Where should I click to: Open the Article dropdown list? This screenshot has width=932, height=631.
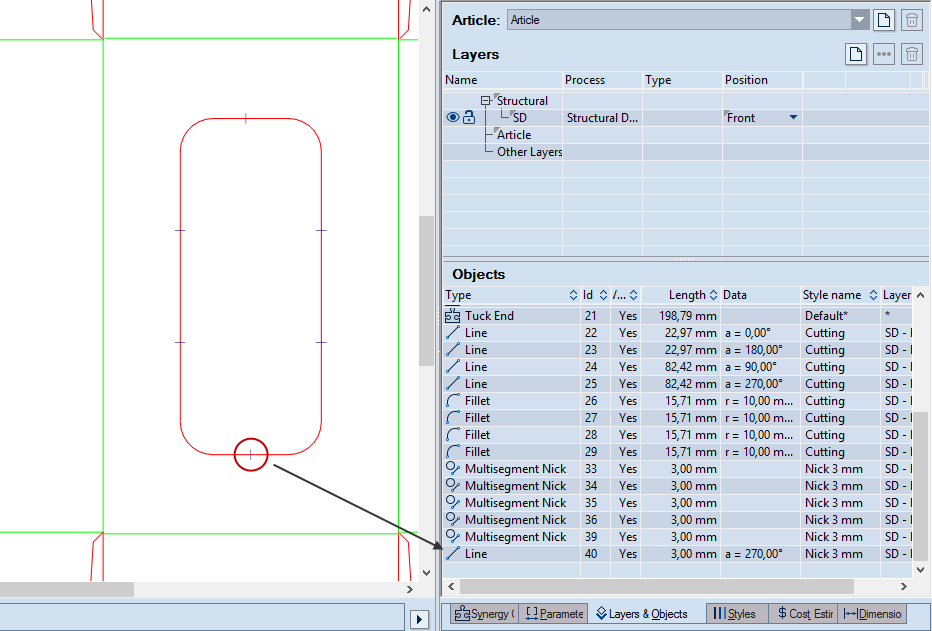pyautogui.click(x=859, y=20)
